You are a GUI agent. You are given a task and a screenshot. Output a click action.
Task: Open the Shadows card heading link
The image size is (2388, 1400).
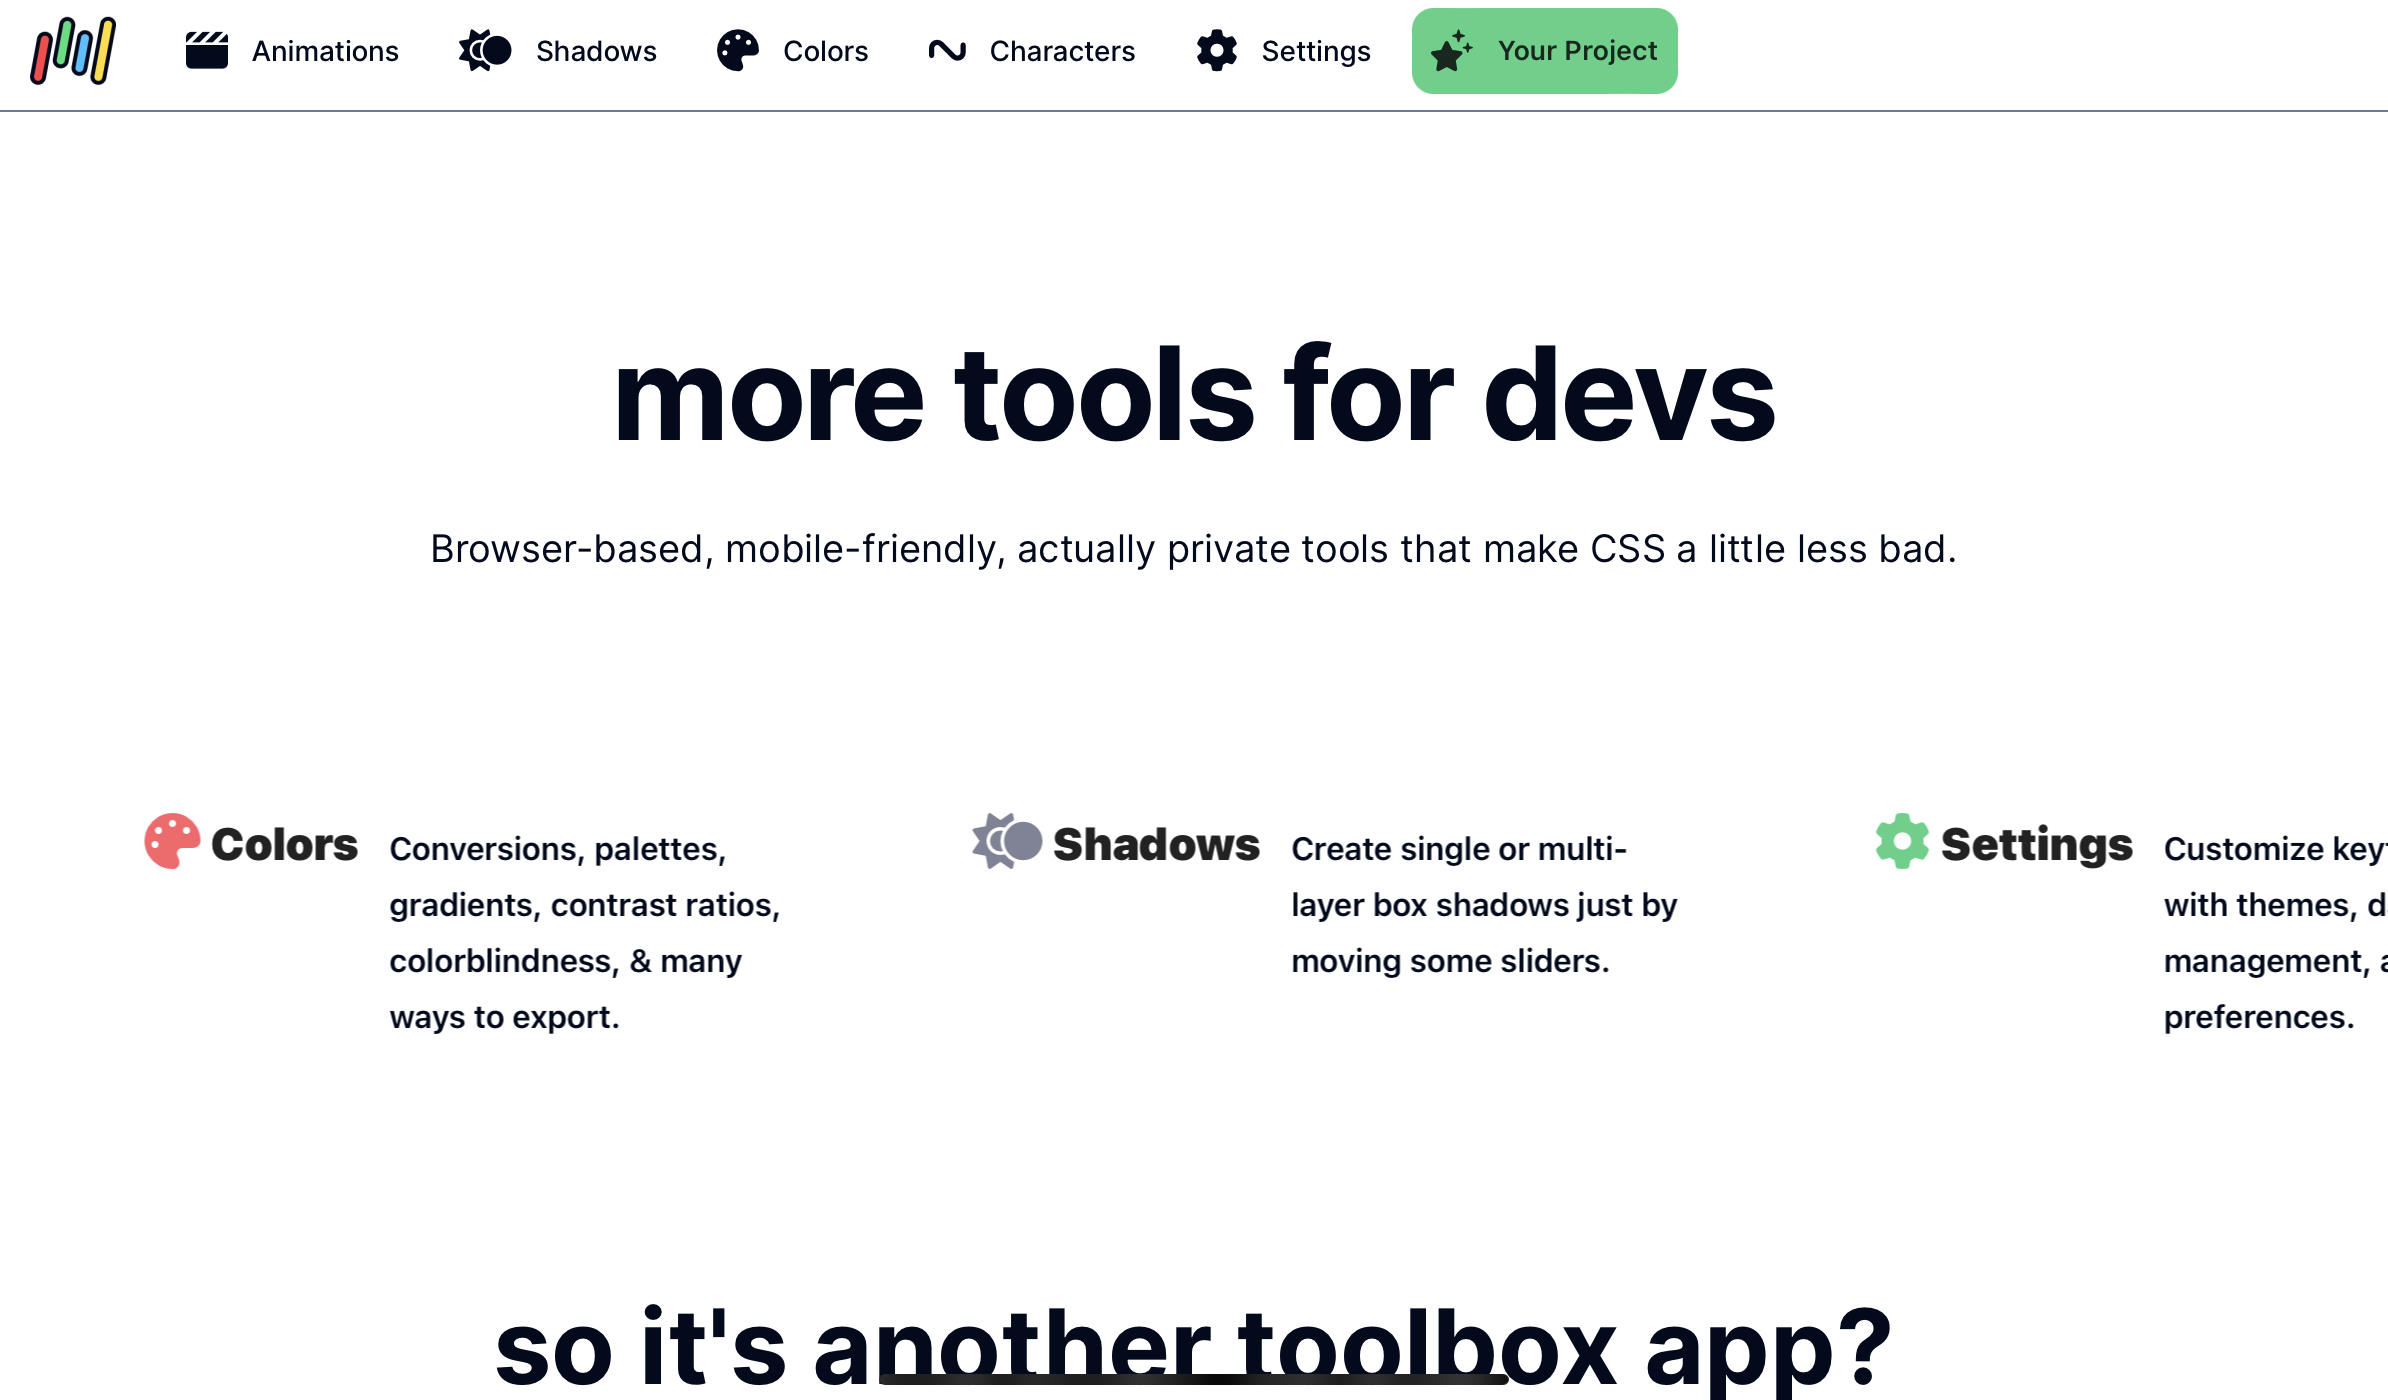(x=1156, y=845)
